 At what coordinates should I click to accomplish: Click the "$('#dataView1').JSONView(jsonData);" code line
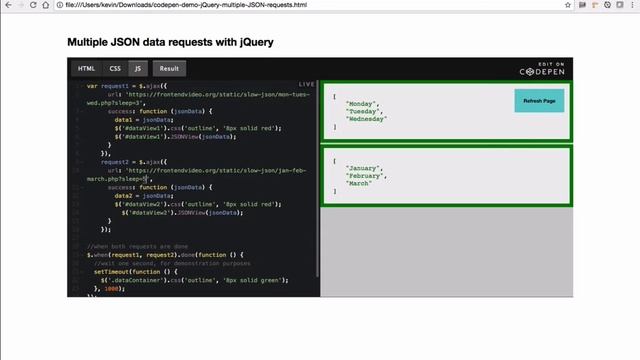[x=176, y=137]
